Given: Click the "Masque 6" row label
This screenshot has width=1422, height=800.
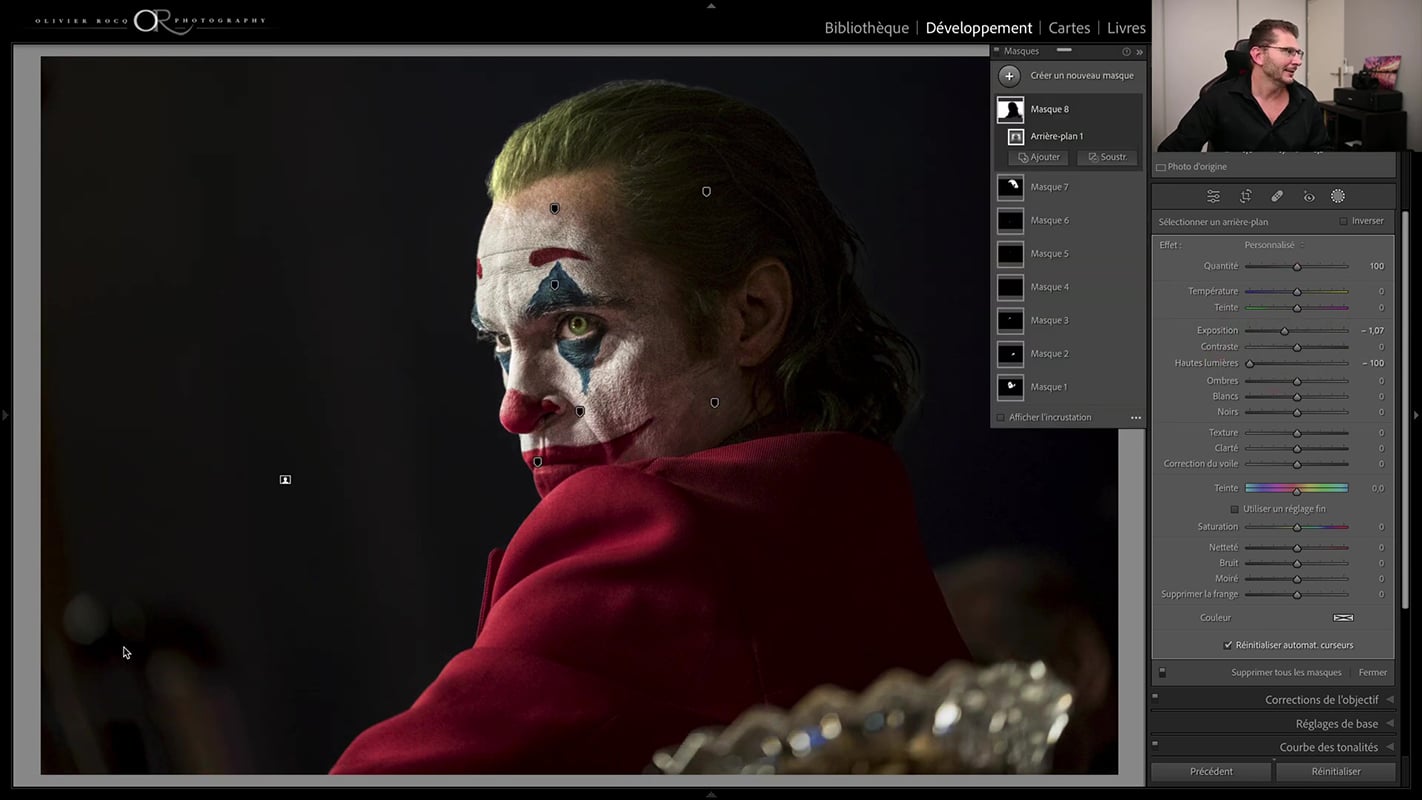Looking at the screenshot, I should [x=1049, y=221].
